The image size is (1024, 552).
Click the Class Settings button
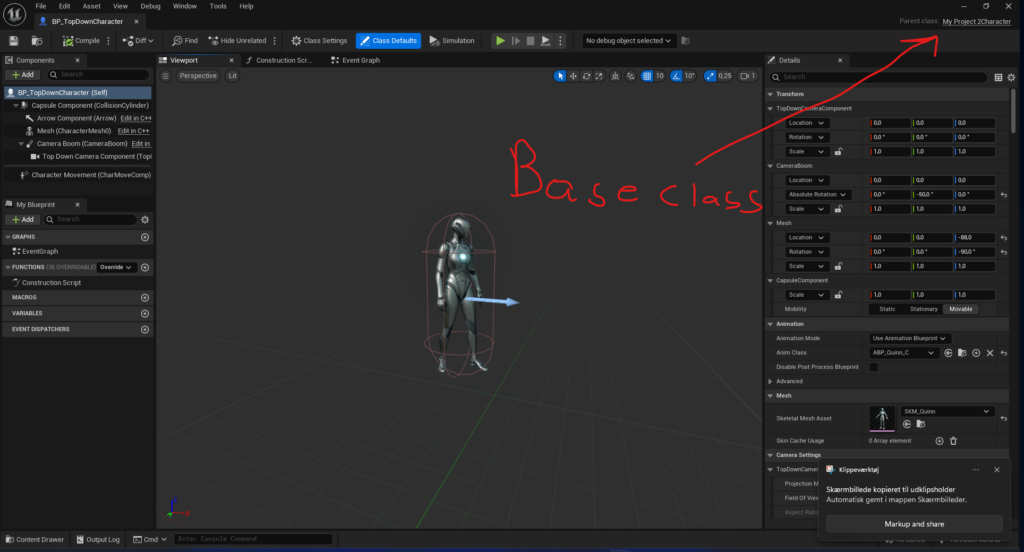point(319,41)
